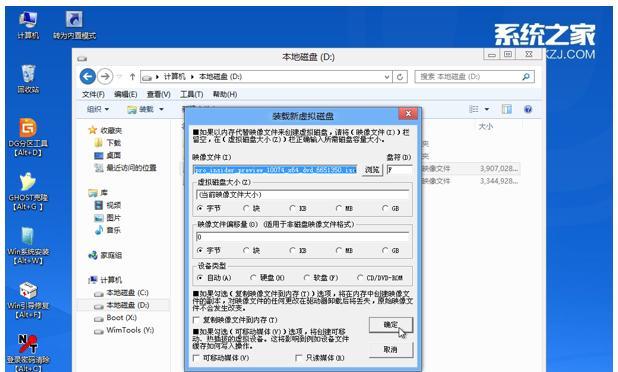The image size is (618, 372).
Task: Launch the GHOST克隆 desktop icon
Action: click(x=28, y=191)
